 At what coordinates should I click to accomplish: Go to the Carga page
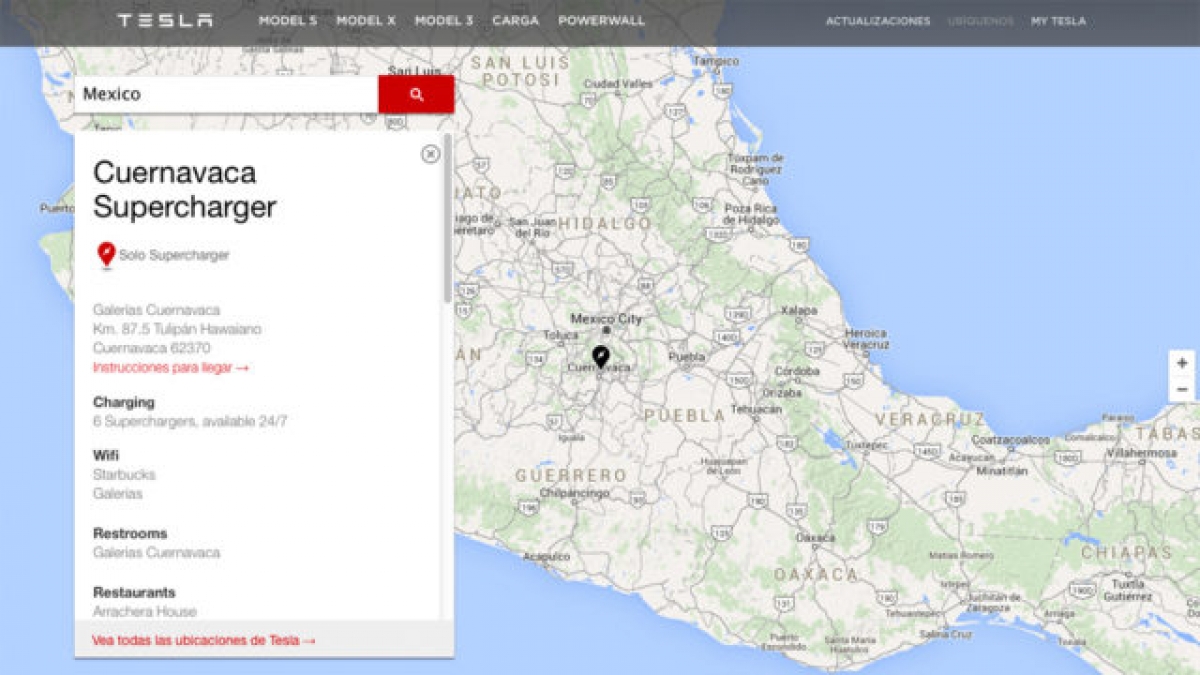515,20
